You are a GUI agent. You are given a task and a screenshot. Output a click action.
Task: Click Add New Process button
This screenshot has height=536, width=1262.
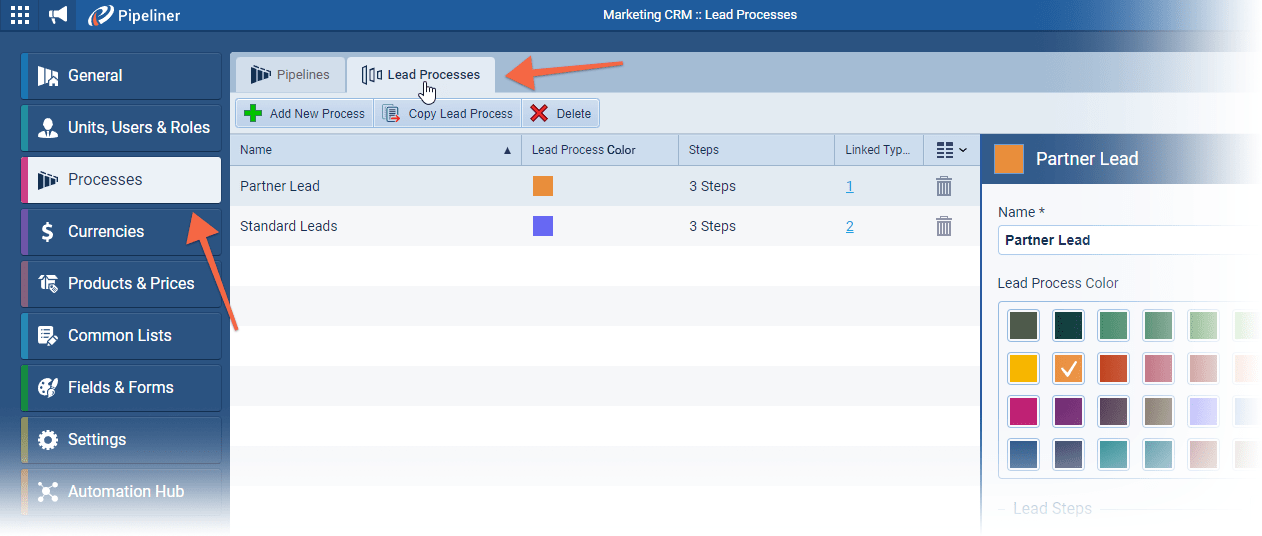pos(305,113)
